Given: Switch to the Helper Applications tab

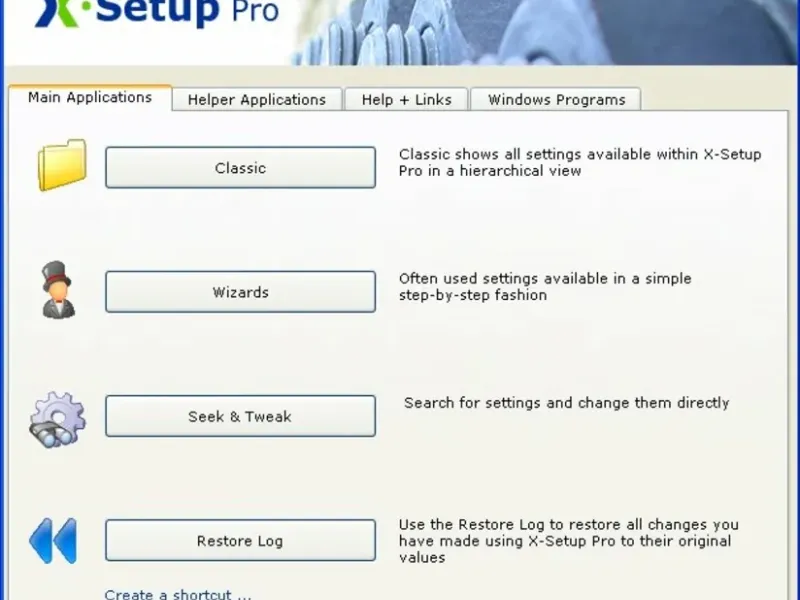Looking at the screenshot, I should pyautogui.click(x=257, y=99).
